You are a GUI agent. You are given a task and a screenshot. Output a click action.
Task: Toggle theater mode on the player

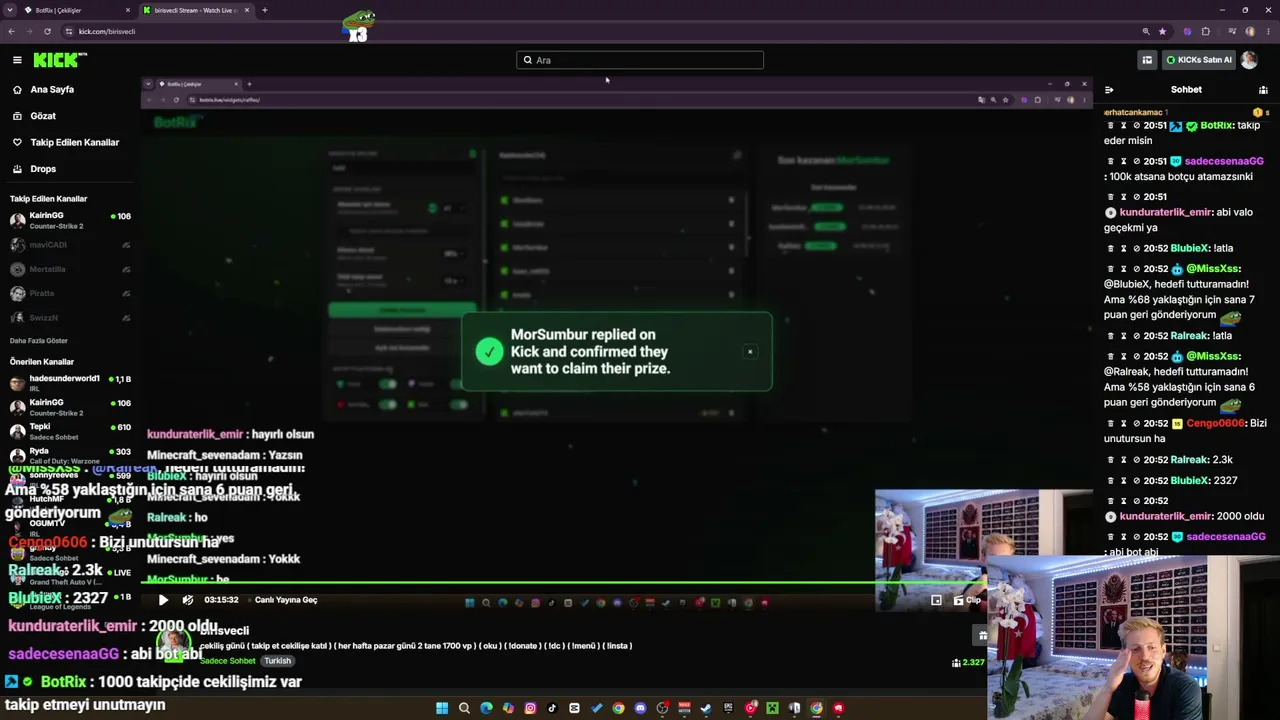click(936, 600)
